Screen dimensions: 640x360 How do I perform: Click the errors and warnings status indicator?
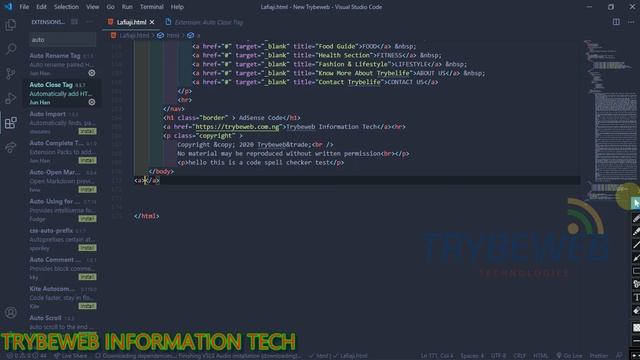[27, 356]
